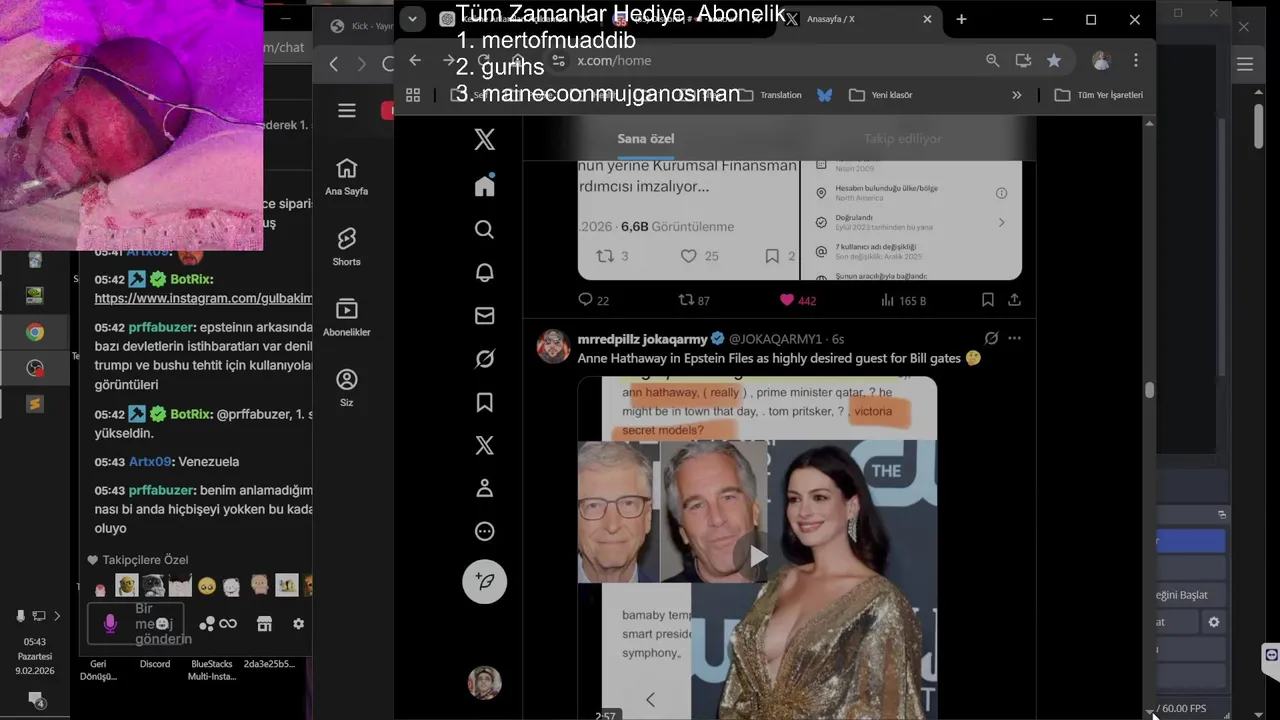The height and width of the screenshot is (720, 1280).
Task: Like the embedded quoted post with 25 likes
Action: pos(699,256)
